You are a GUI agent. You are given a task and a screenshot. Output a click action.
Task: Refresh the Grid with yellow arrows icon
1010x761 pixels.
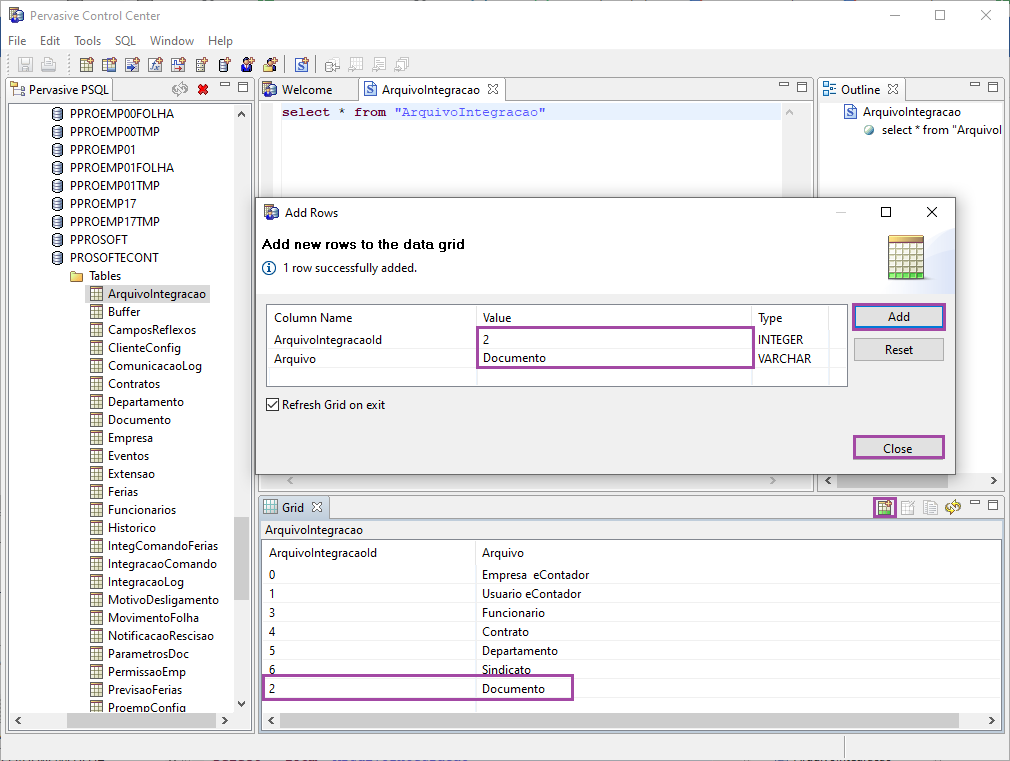coord(952,508)
